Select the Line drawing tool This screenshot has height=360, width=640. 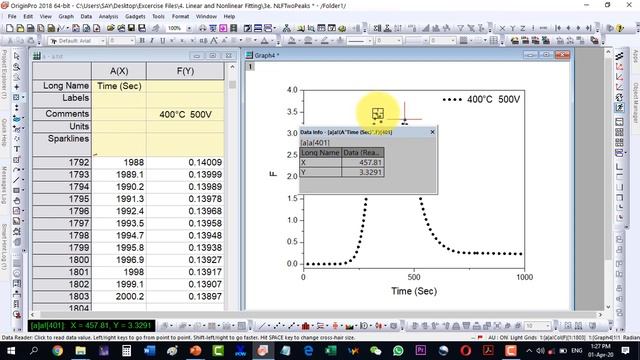coord(17,180)
